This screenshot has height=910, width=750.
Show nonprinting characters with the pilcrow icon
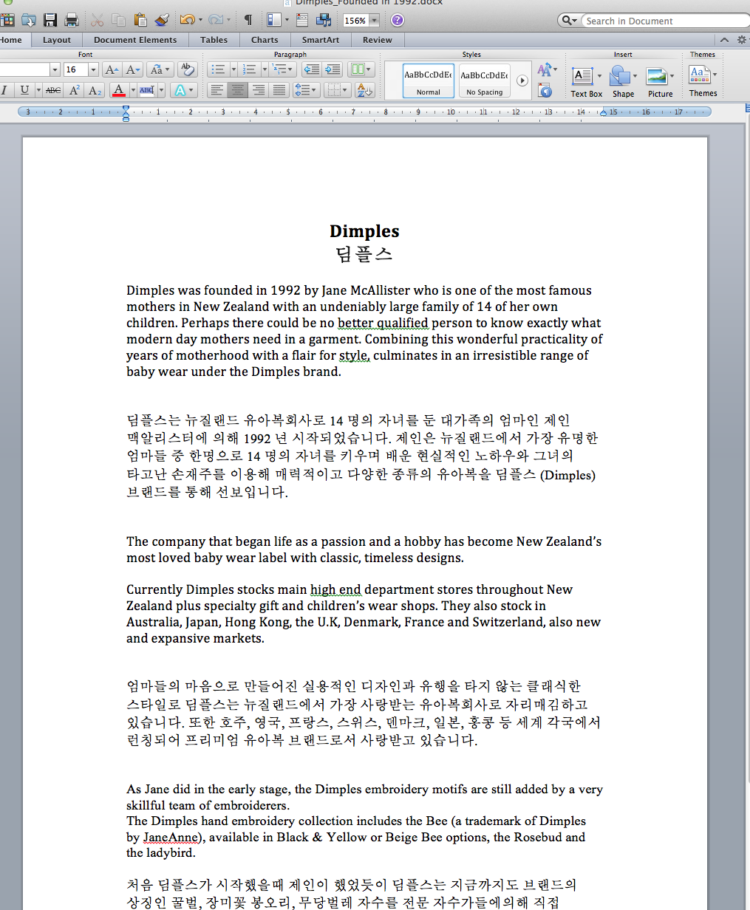click(x=248, y=20)
